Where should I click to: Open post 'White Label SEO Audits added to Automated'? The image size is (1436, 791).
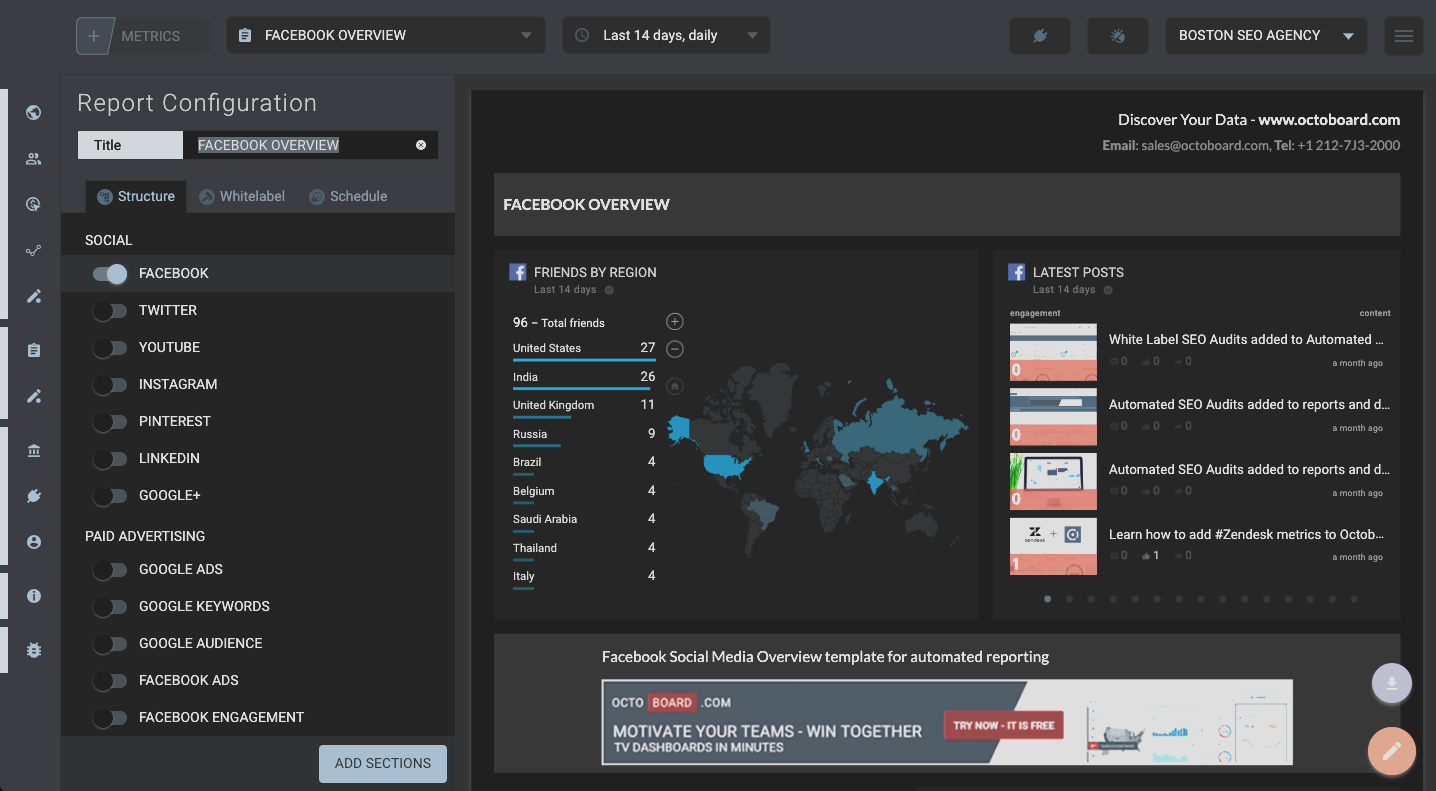click(1246, 340)
